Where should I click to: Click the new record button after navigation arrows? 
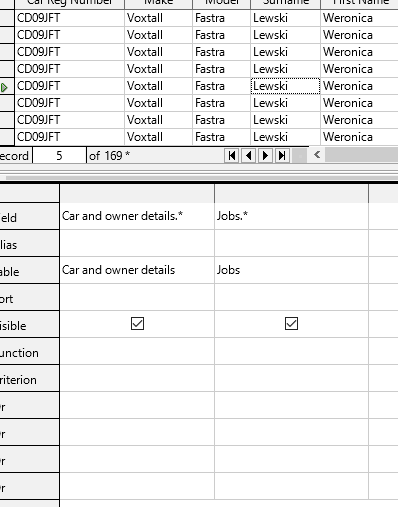click(x=299, y=156)
